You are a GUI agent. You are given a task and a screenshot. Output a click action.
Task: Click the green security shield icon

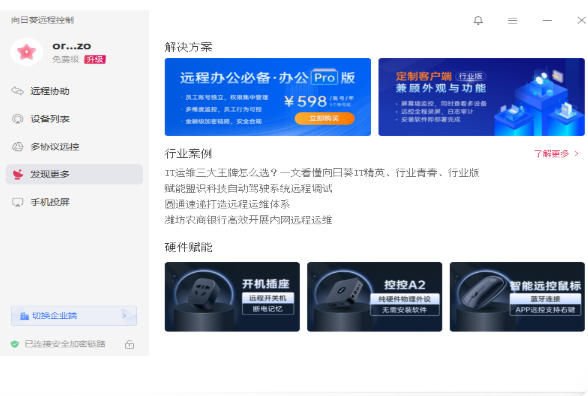point(15,344)
